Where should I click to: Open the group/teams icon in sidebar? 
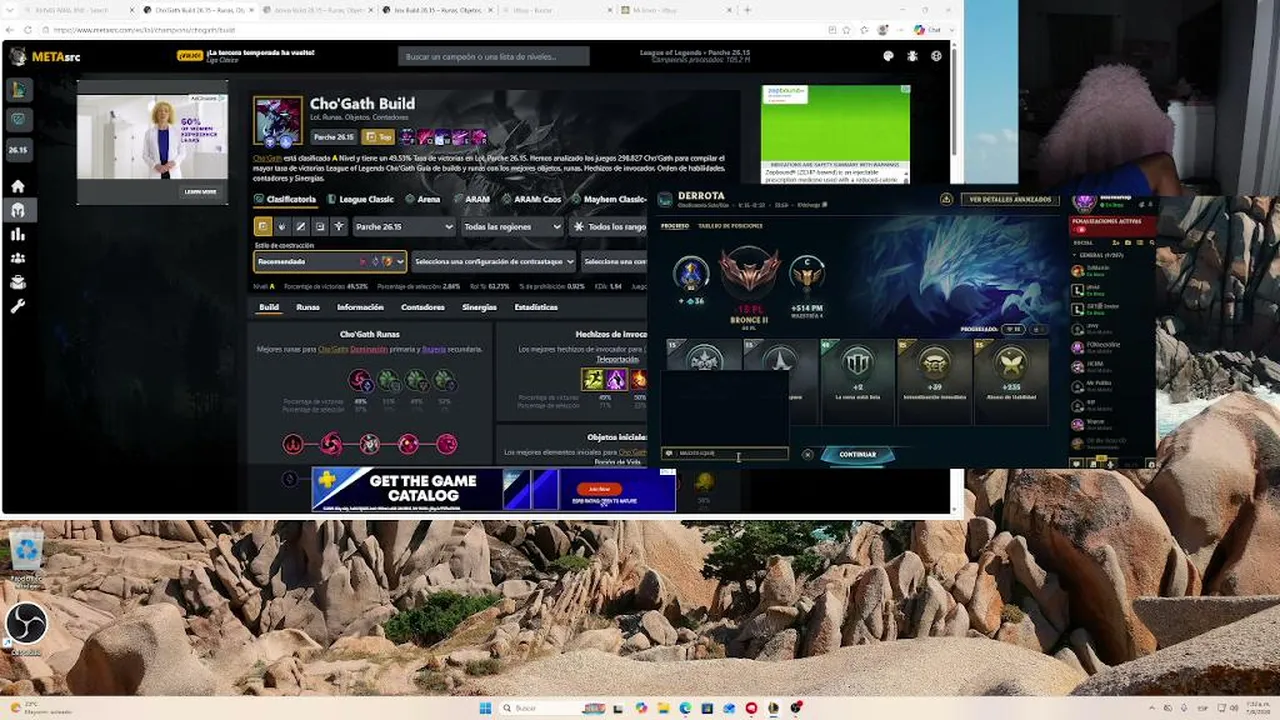pyautogui.click(x=18, y=258)
